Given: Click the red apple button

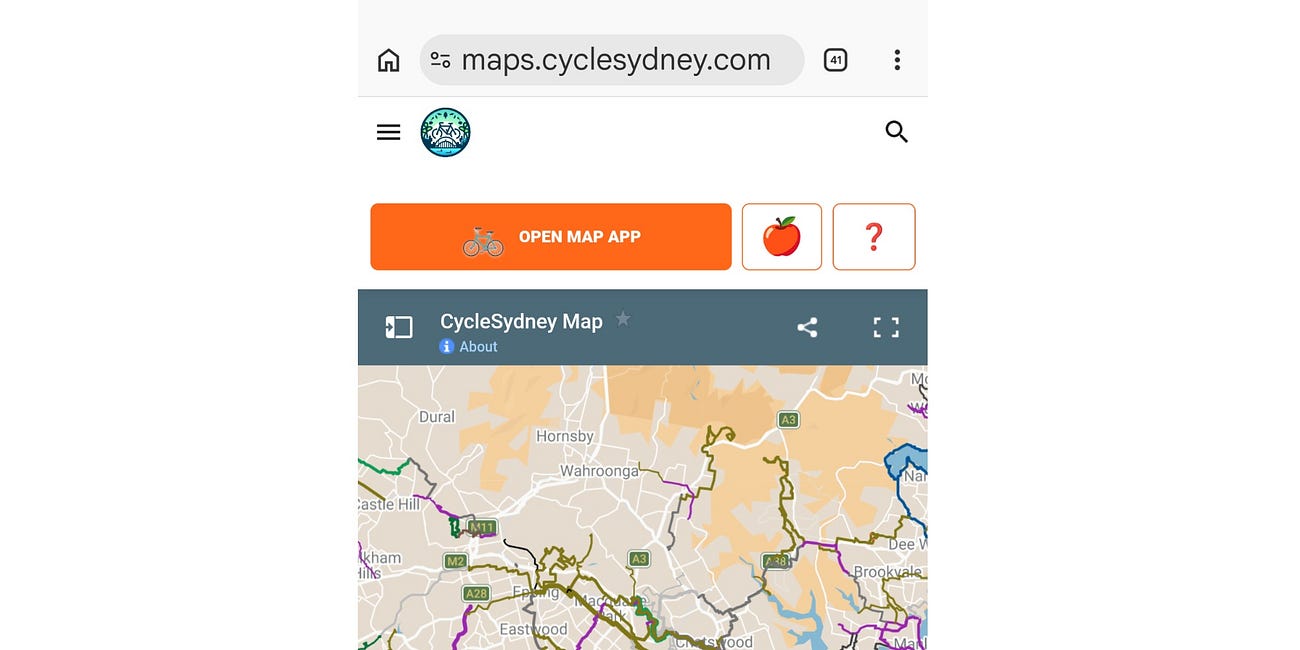Looking at the screenshot, I should 782,237.
